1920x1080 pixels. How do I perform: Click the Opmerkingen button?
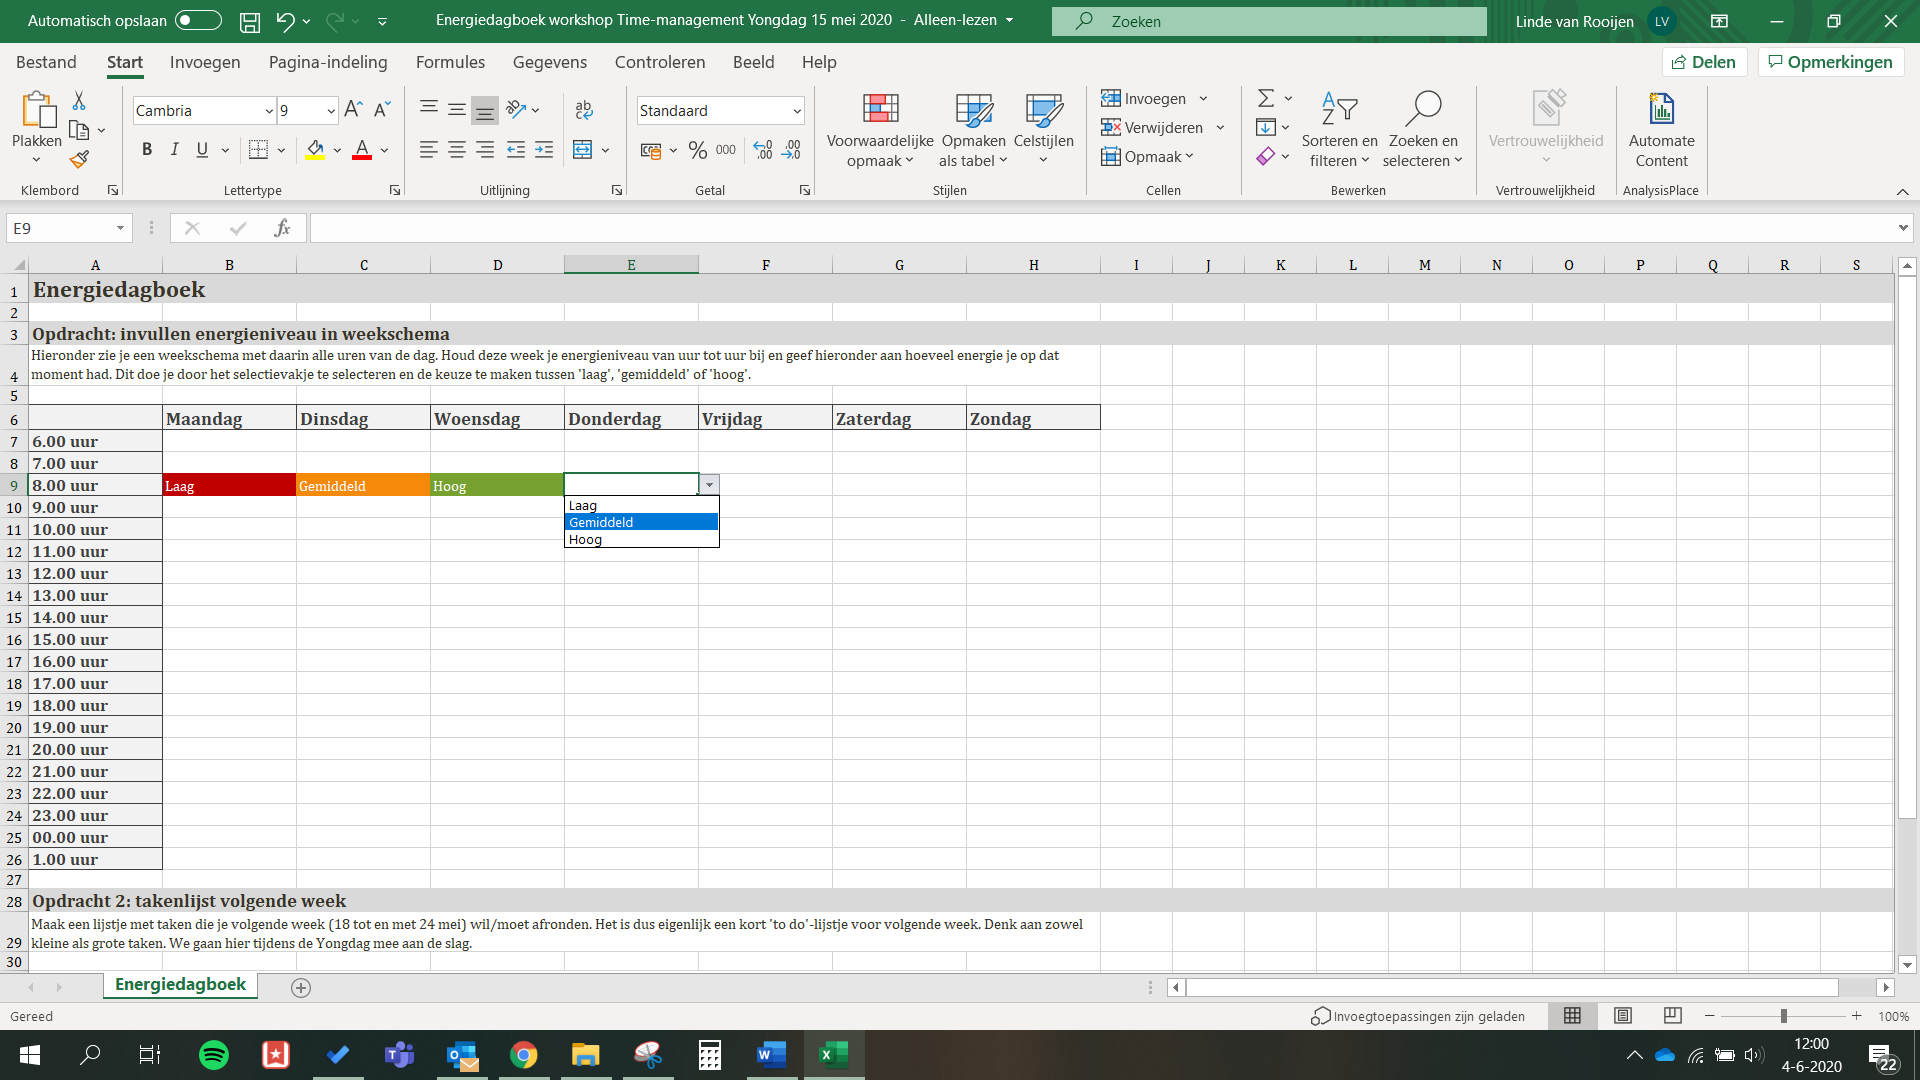(1831, 62)
